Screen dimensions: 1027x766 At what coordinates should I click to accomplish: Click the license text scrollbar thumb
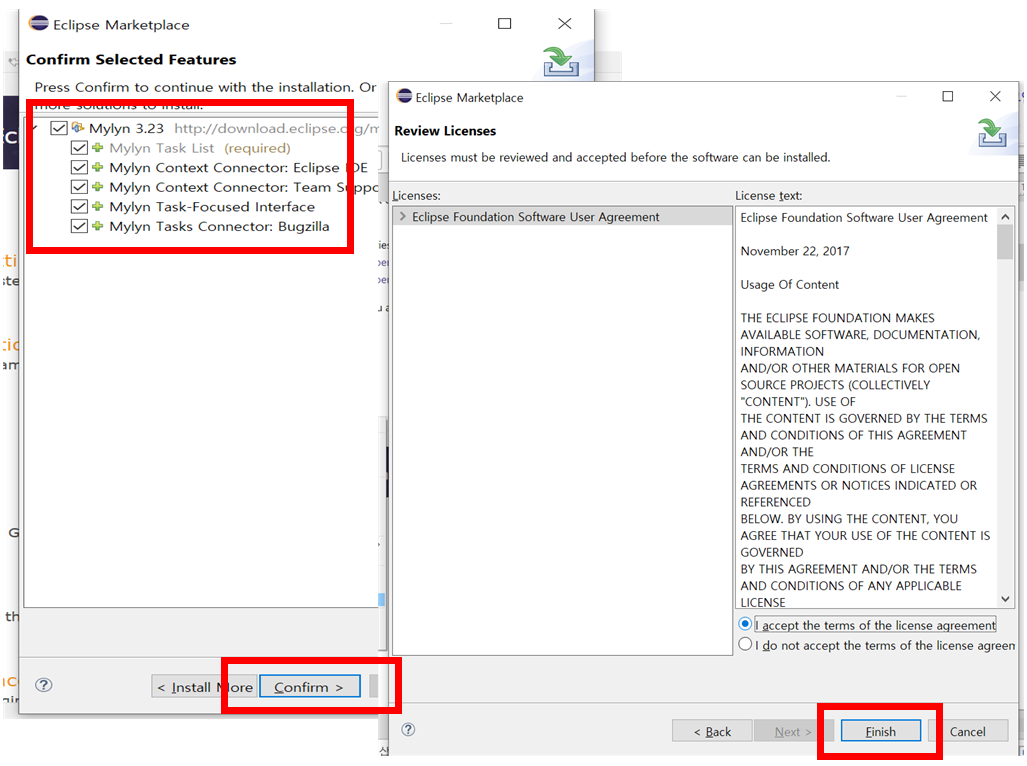(1005, 242)
